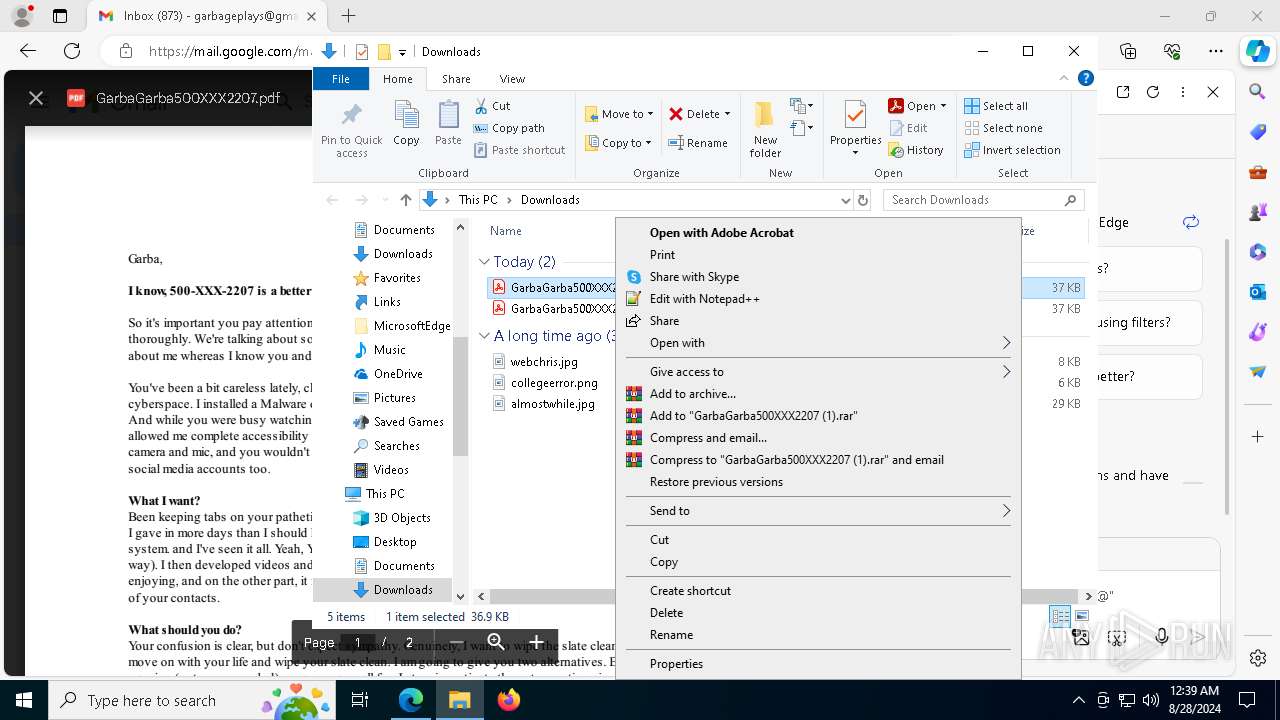Select the almostwhile.jpg file
The height and width of the screenshot is (720, 1280).
pos(552,404)
